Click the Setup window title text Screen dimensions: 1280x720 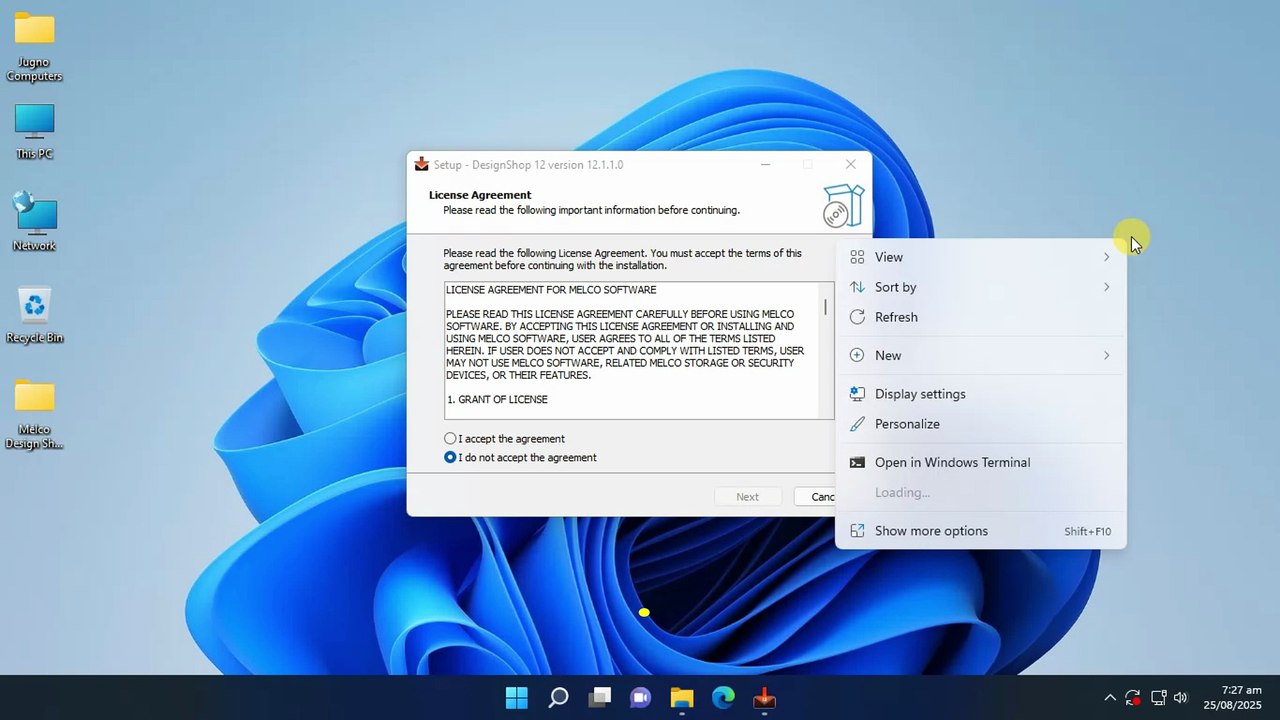(528, 164)
